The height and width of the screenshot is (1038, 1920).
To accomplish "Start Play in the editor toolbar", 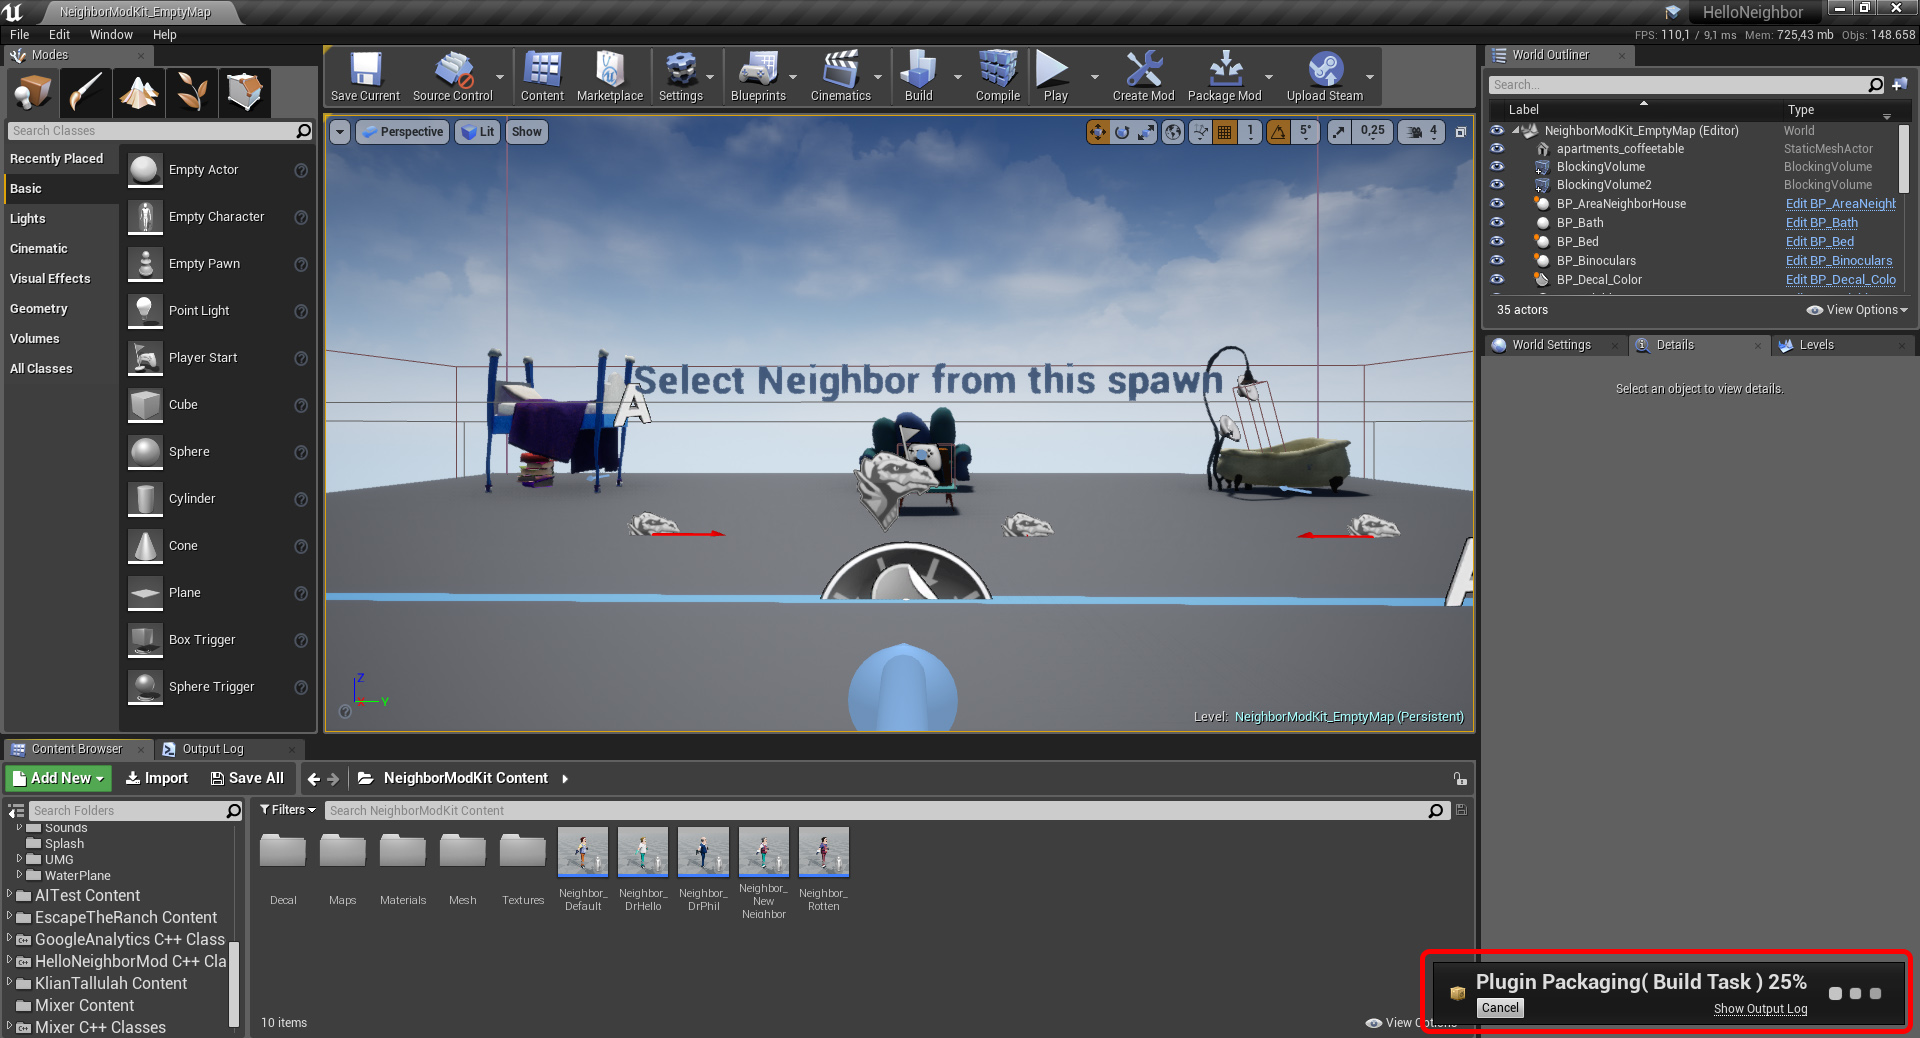I will click(x=1055, y=76).
